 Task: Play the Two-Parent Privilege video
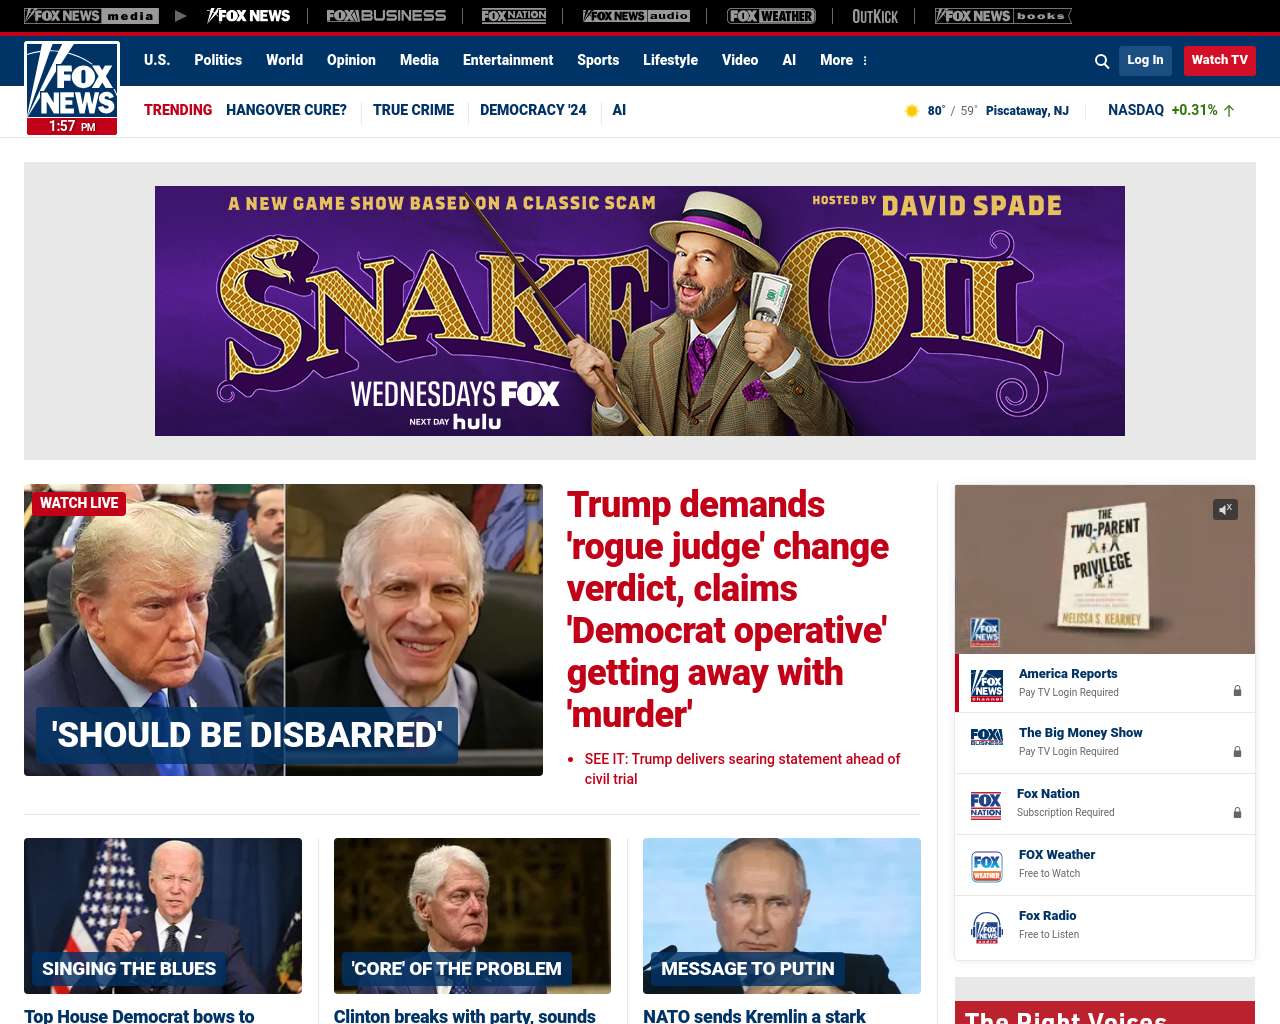tap(1105, 569)
